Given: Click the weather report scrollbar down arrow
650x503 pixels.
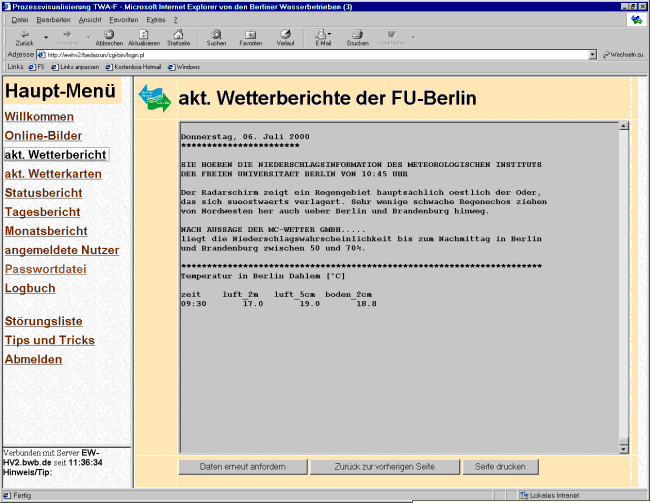Looking at the screenshot, I should pyautogui.click(x=624, y=447).
